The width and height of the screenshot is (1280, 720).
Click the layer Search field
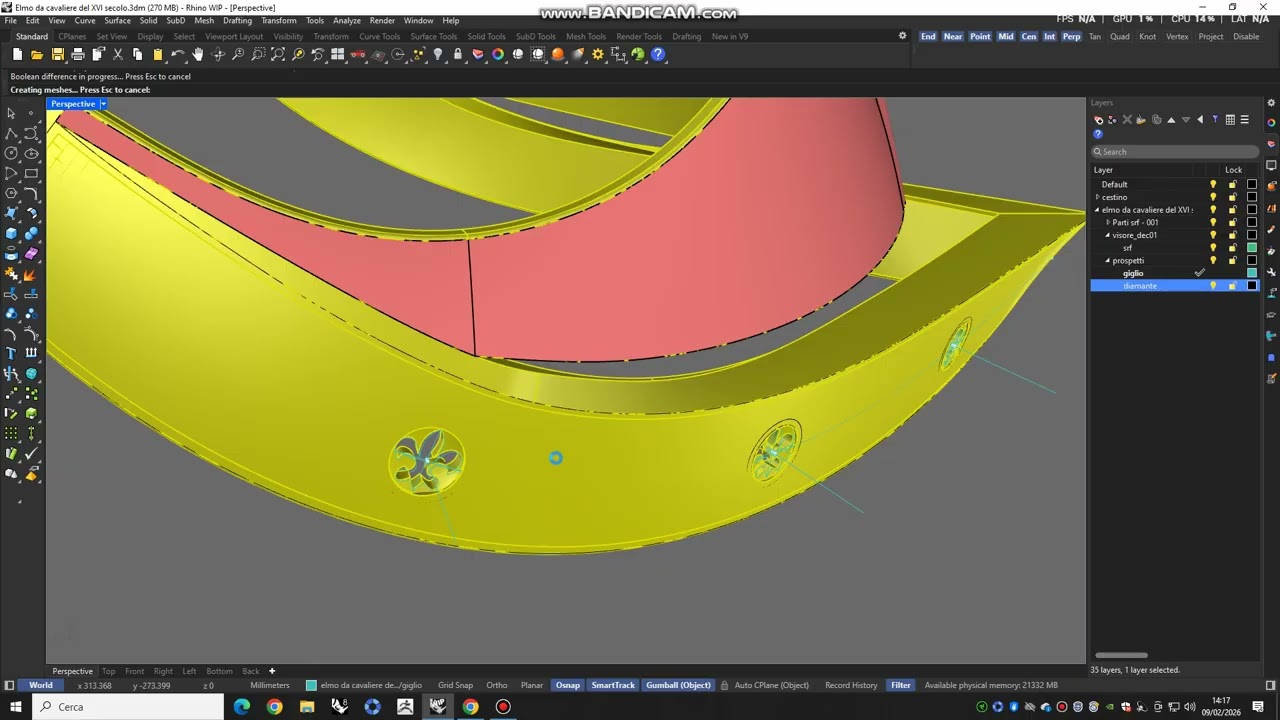1174,152
